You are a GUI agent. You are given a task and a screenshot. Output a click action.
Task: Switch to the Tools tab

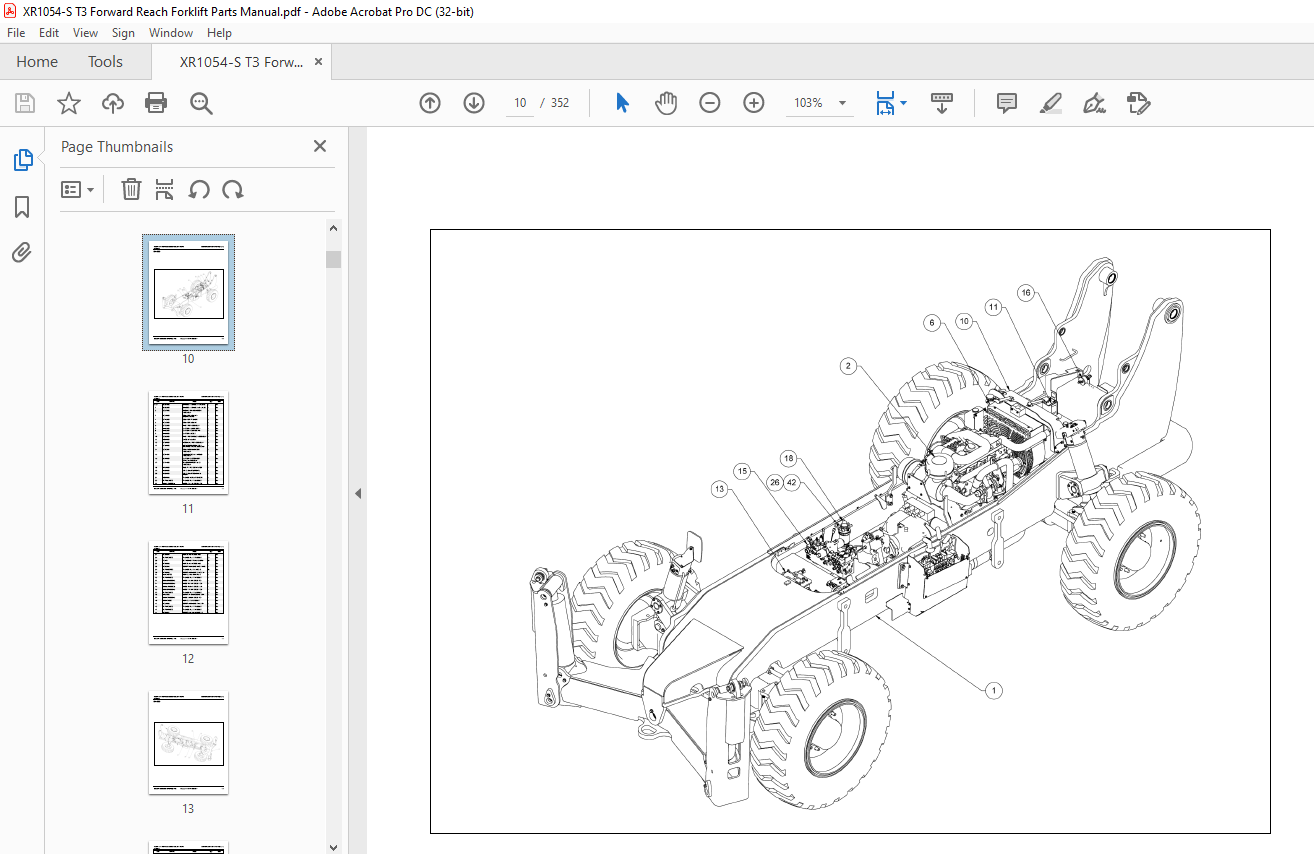click(105, 62)
